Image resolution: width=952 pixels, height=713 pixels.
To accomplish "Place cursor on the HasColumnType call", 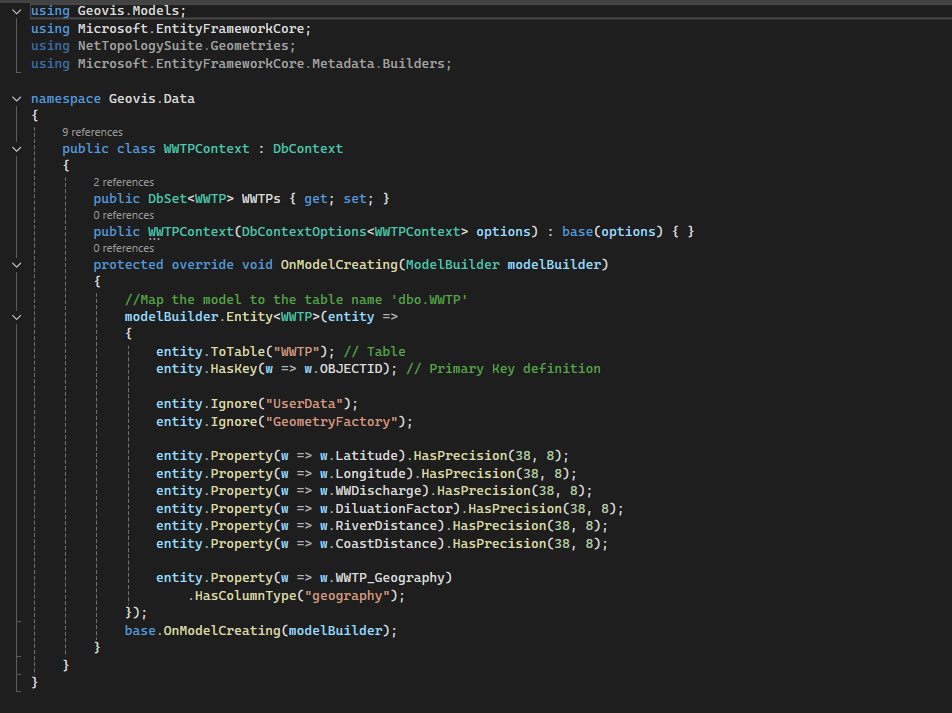I will [x=245, y=595].
